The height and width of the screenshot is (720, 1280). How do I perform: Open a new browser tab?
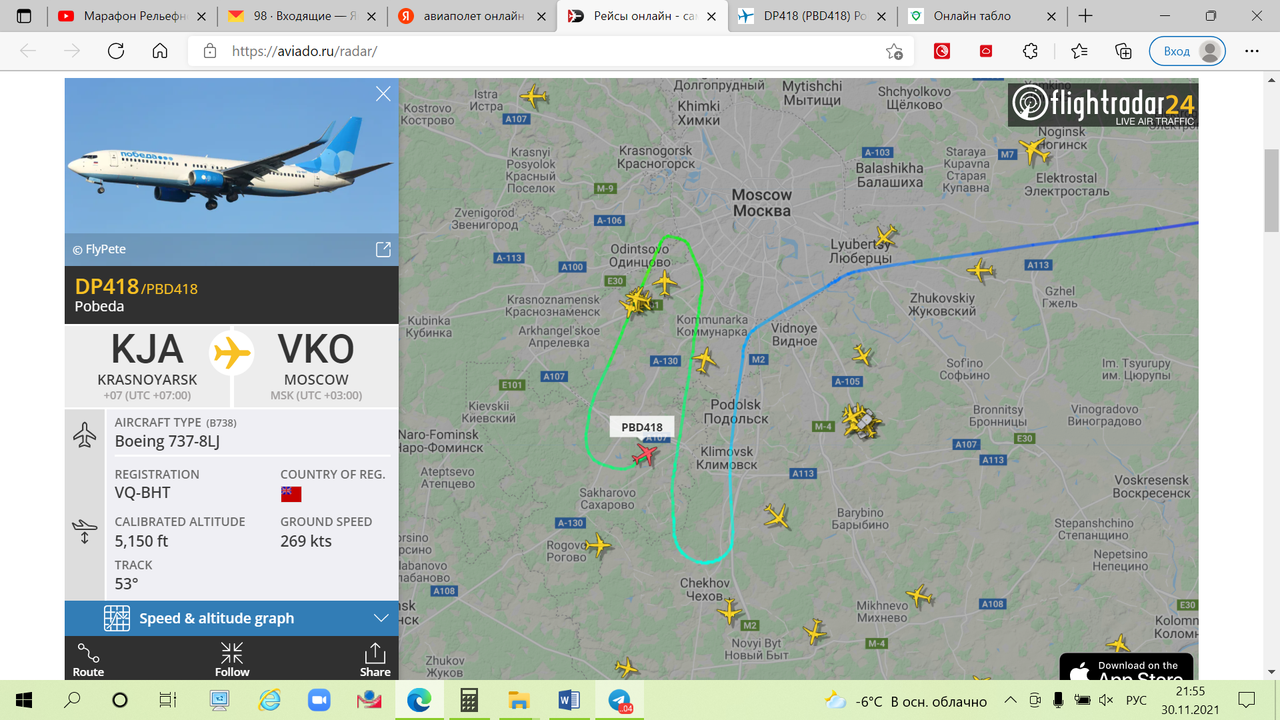[x=1086, y=16]
